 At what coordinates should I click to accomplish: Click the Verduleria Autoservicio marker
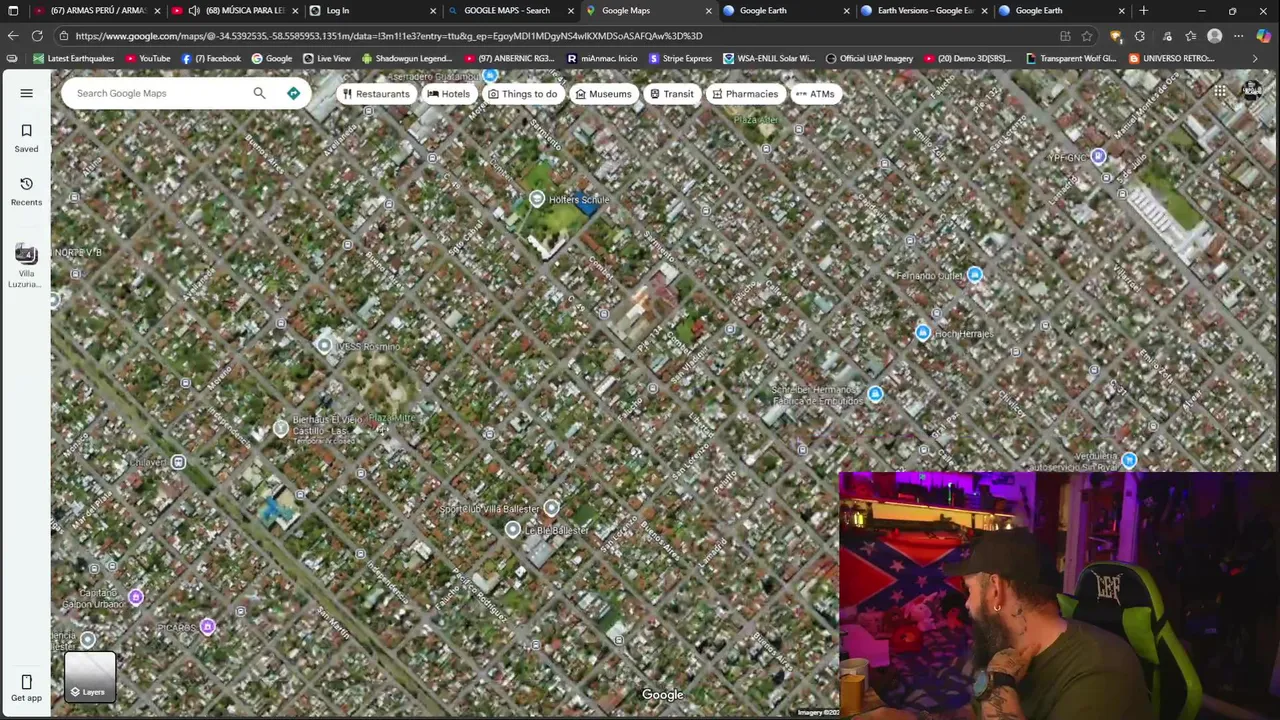pos(1129,460)
